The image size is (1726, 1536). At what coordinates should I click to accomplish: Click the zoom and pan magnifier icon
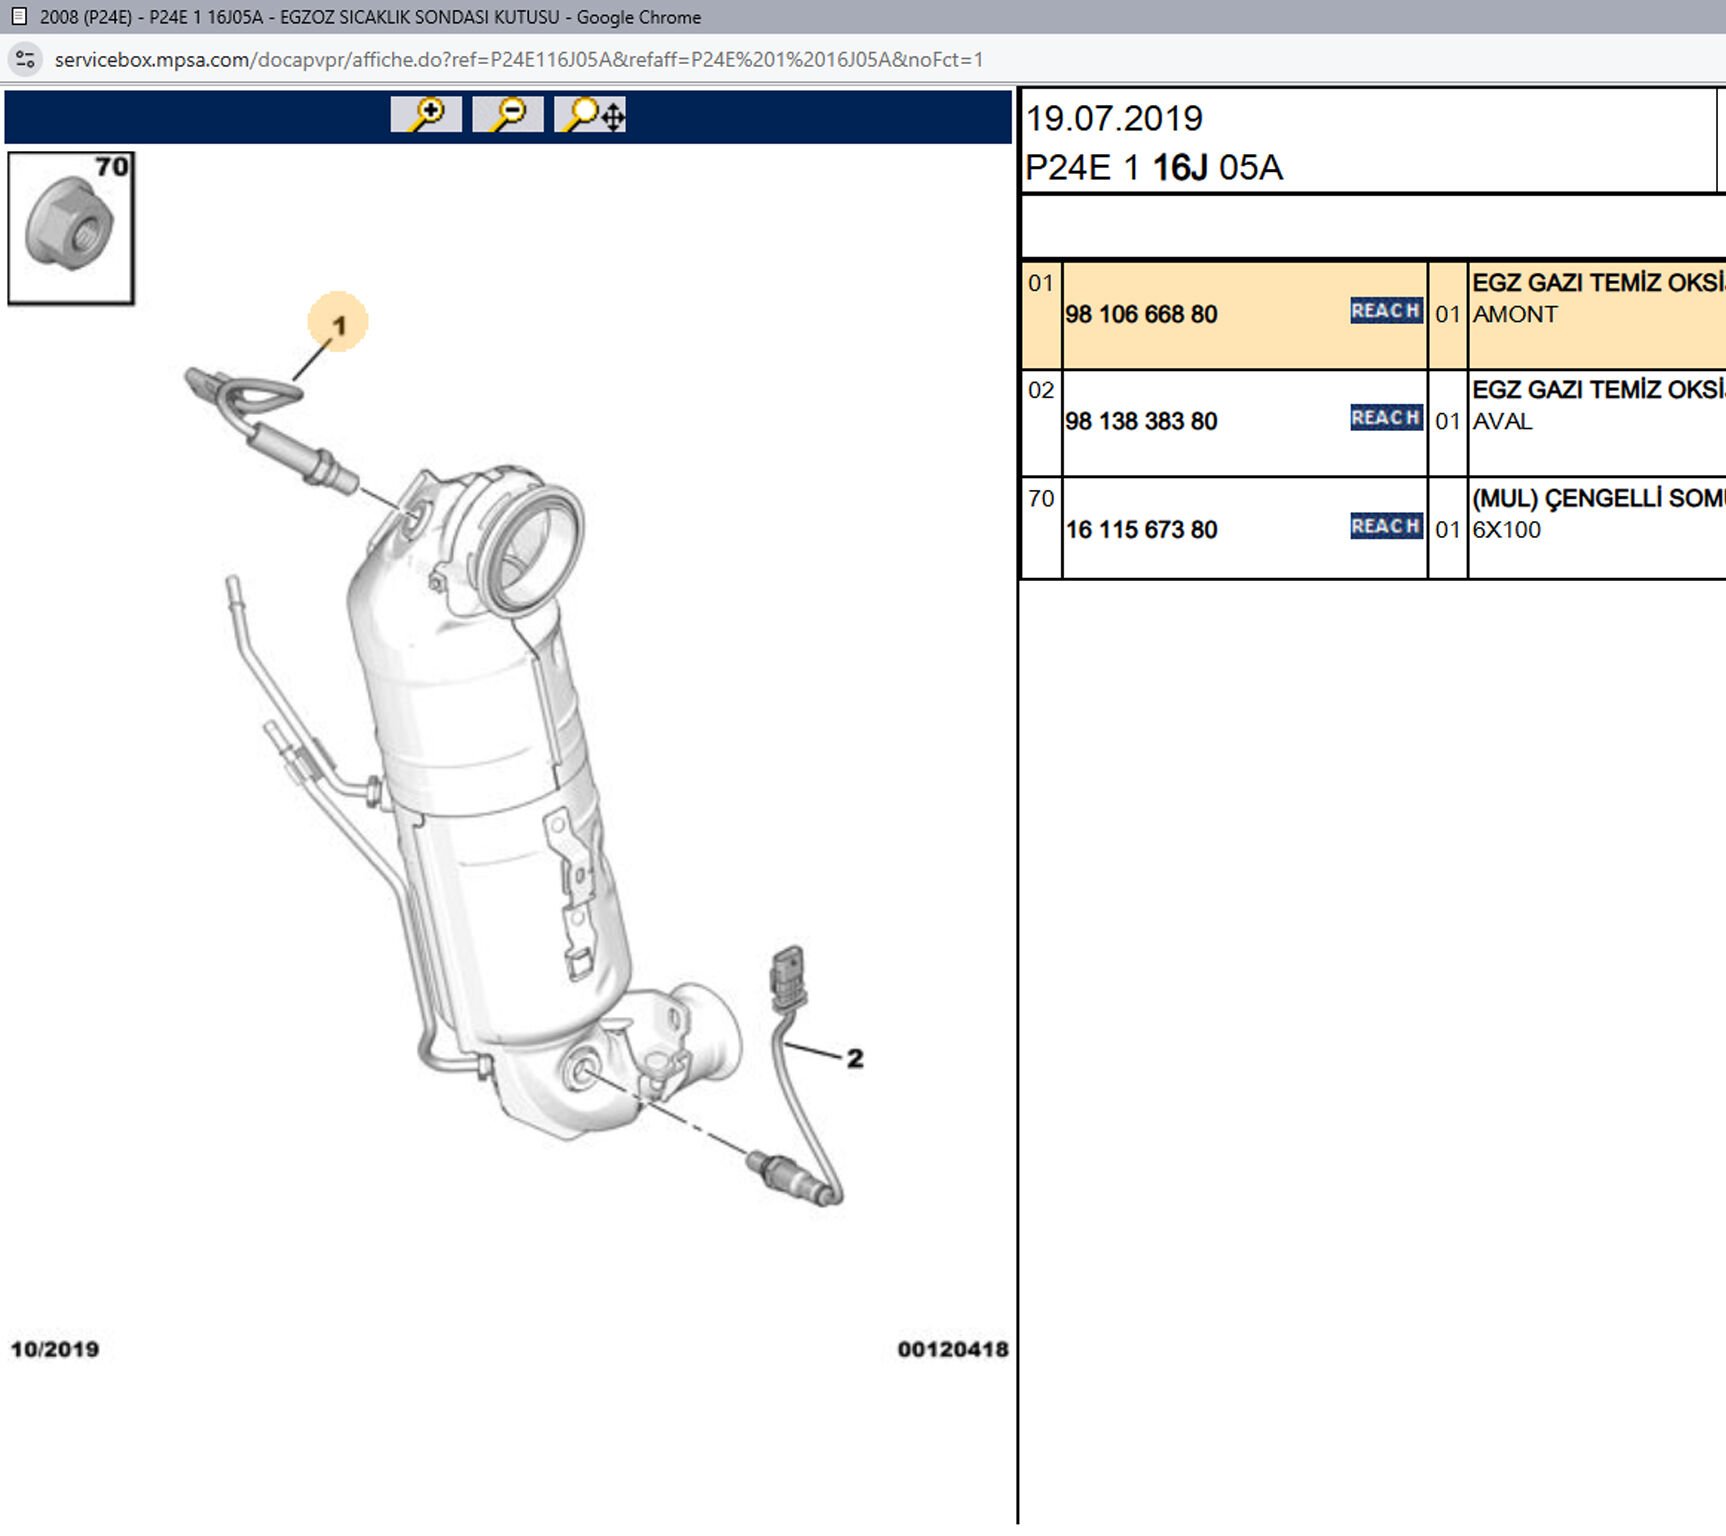click(590, 115)
